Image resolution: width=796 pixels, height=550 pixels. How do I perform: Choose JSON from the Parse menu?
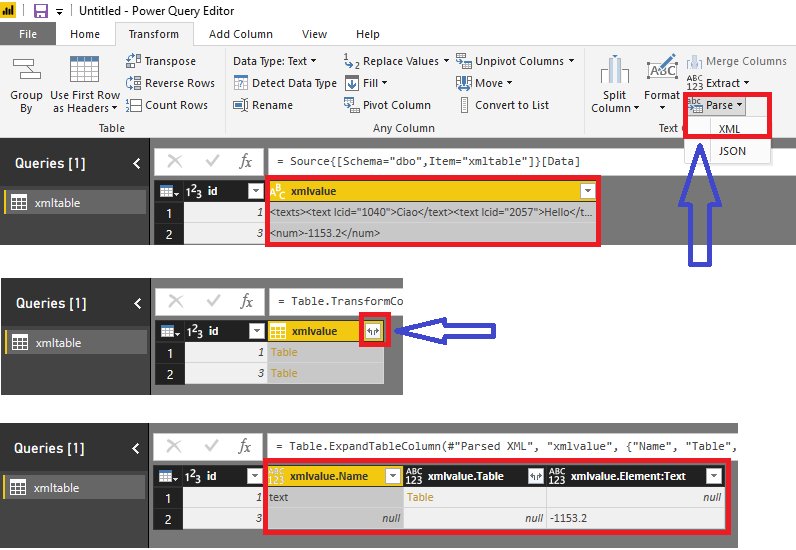tap(732, 151)
